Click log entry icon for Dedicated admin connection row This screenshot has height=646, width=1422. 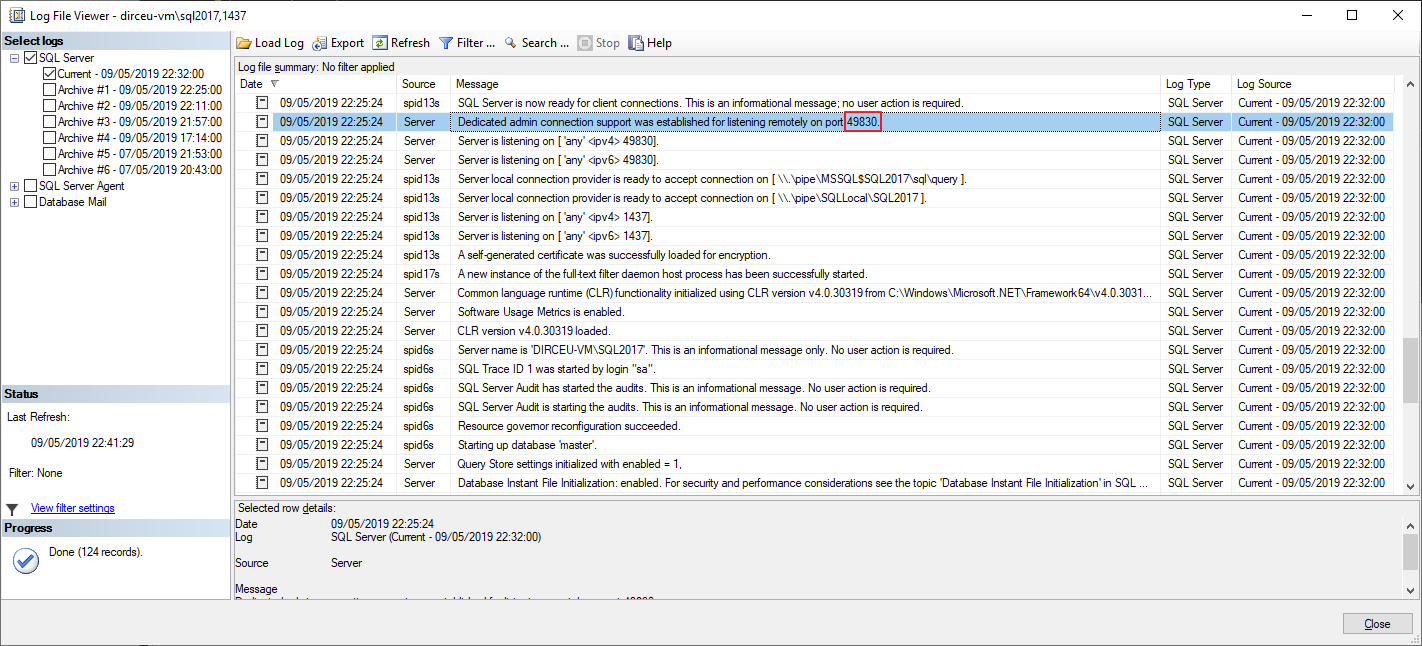(x=262, y=122)
